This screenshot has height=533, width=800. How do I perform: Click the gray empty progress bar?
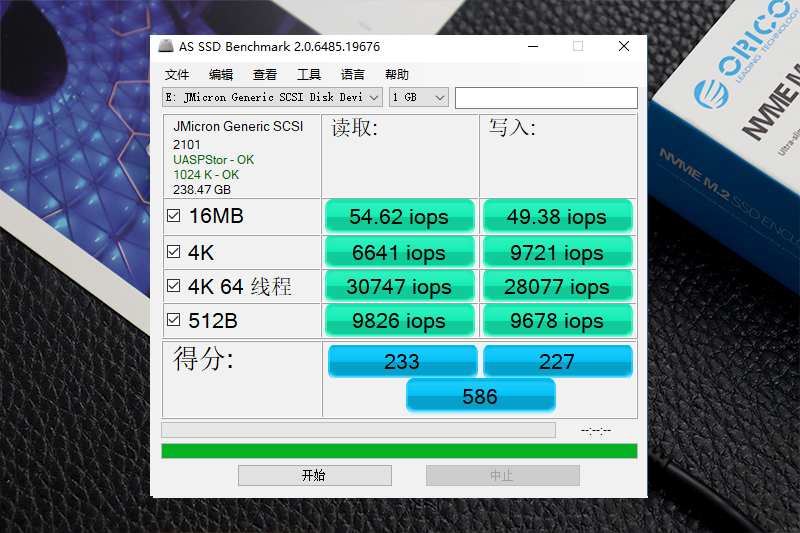358,430
